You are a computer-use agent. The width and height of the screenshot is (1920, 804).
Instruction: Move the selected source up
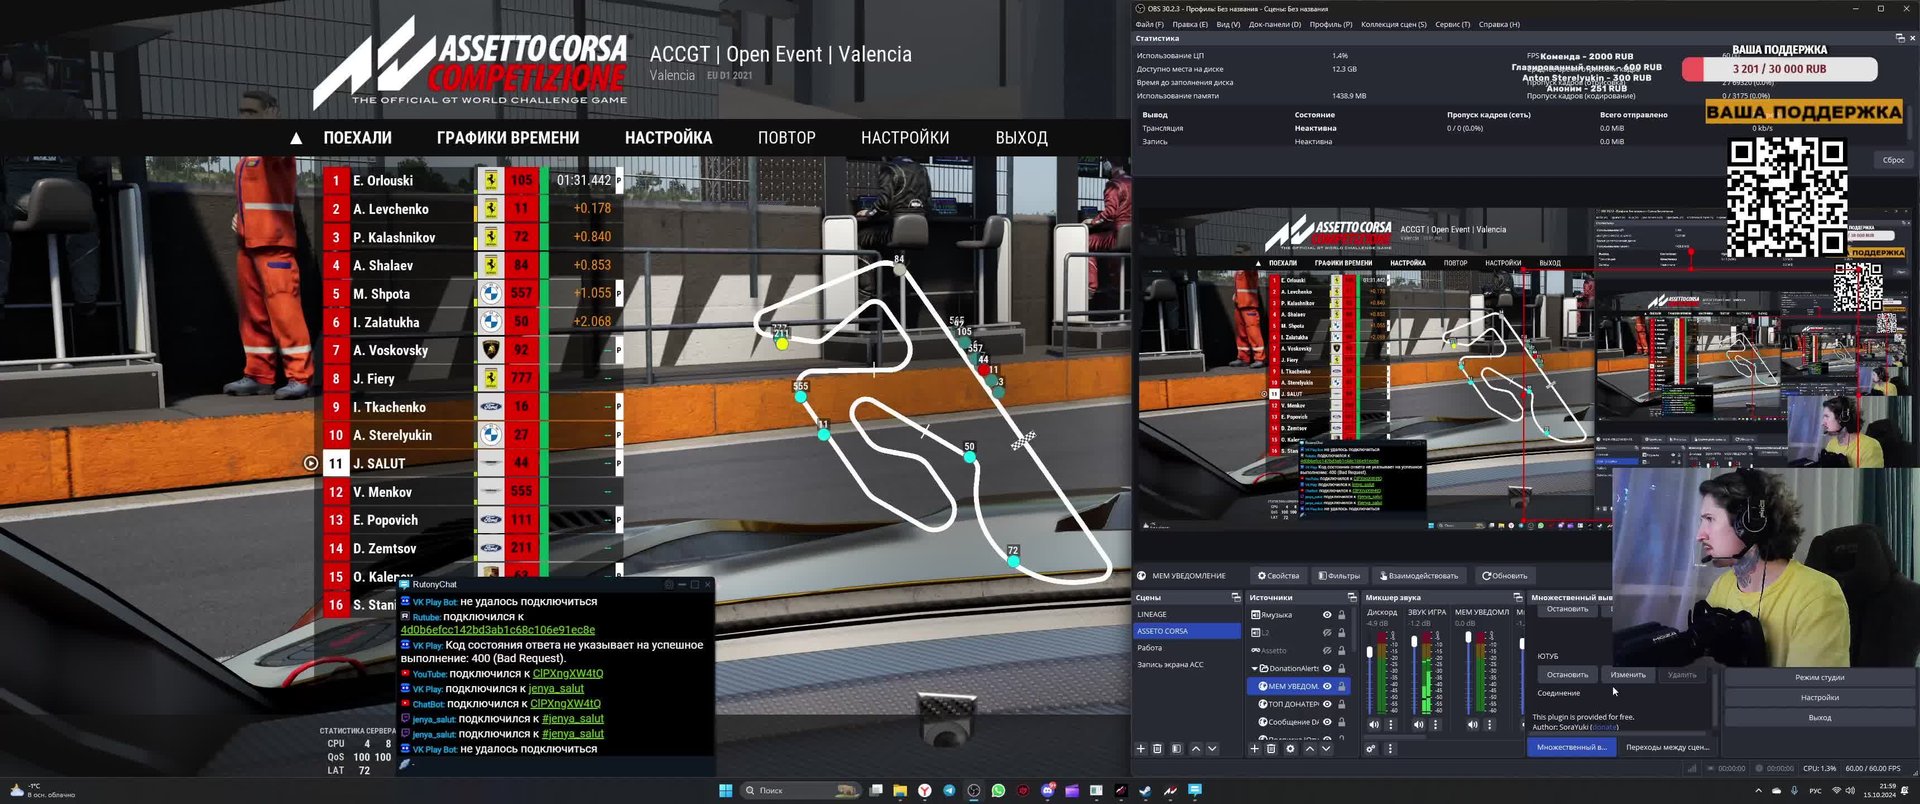click(x=1309, y=748)
